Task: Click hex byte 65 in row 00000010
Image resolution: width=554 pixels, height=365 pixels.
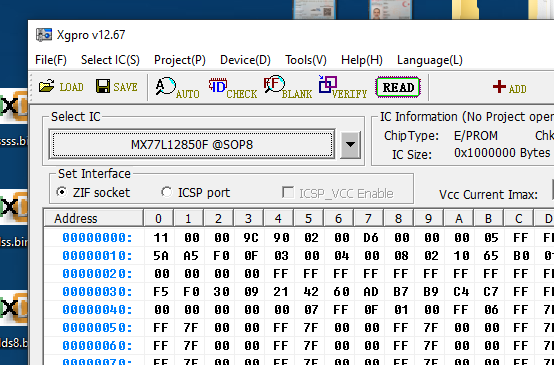Action: point(491,256)
